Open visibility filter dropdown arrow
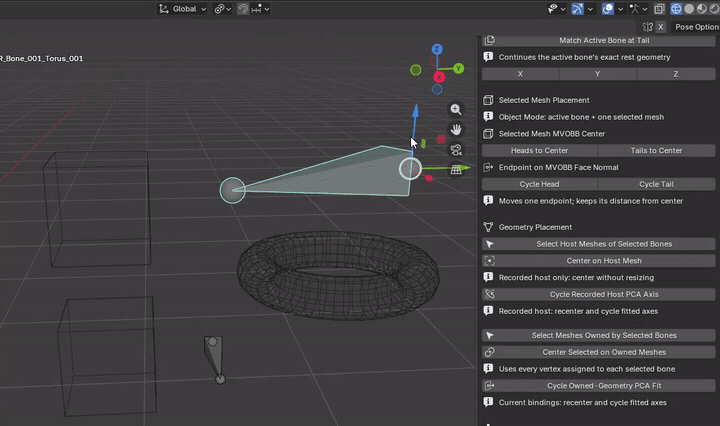Screen dimensions: 720x426 pos(563,9)
